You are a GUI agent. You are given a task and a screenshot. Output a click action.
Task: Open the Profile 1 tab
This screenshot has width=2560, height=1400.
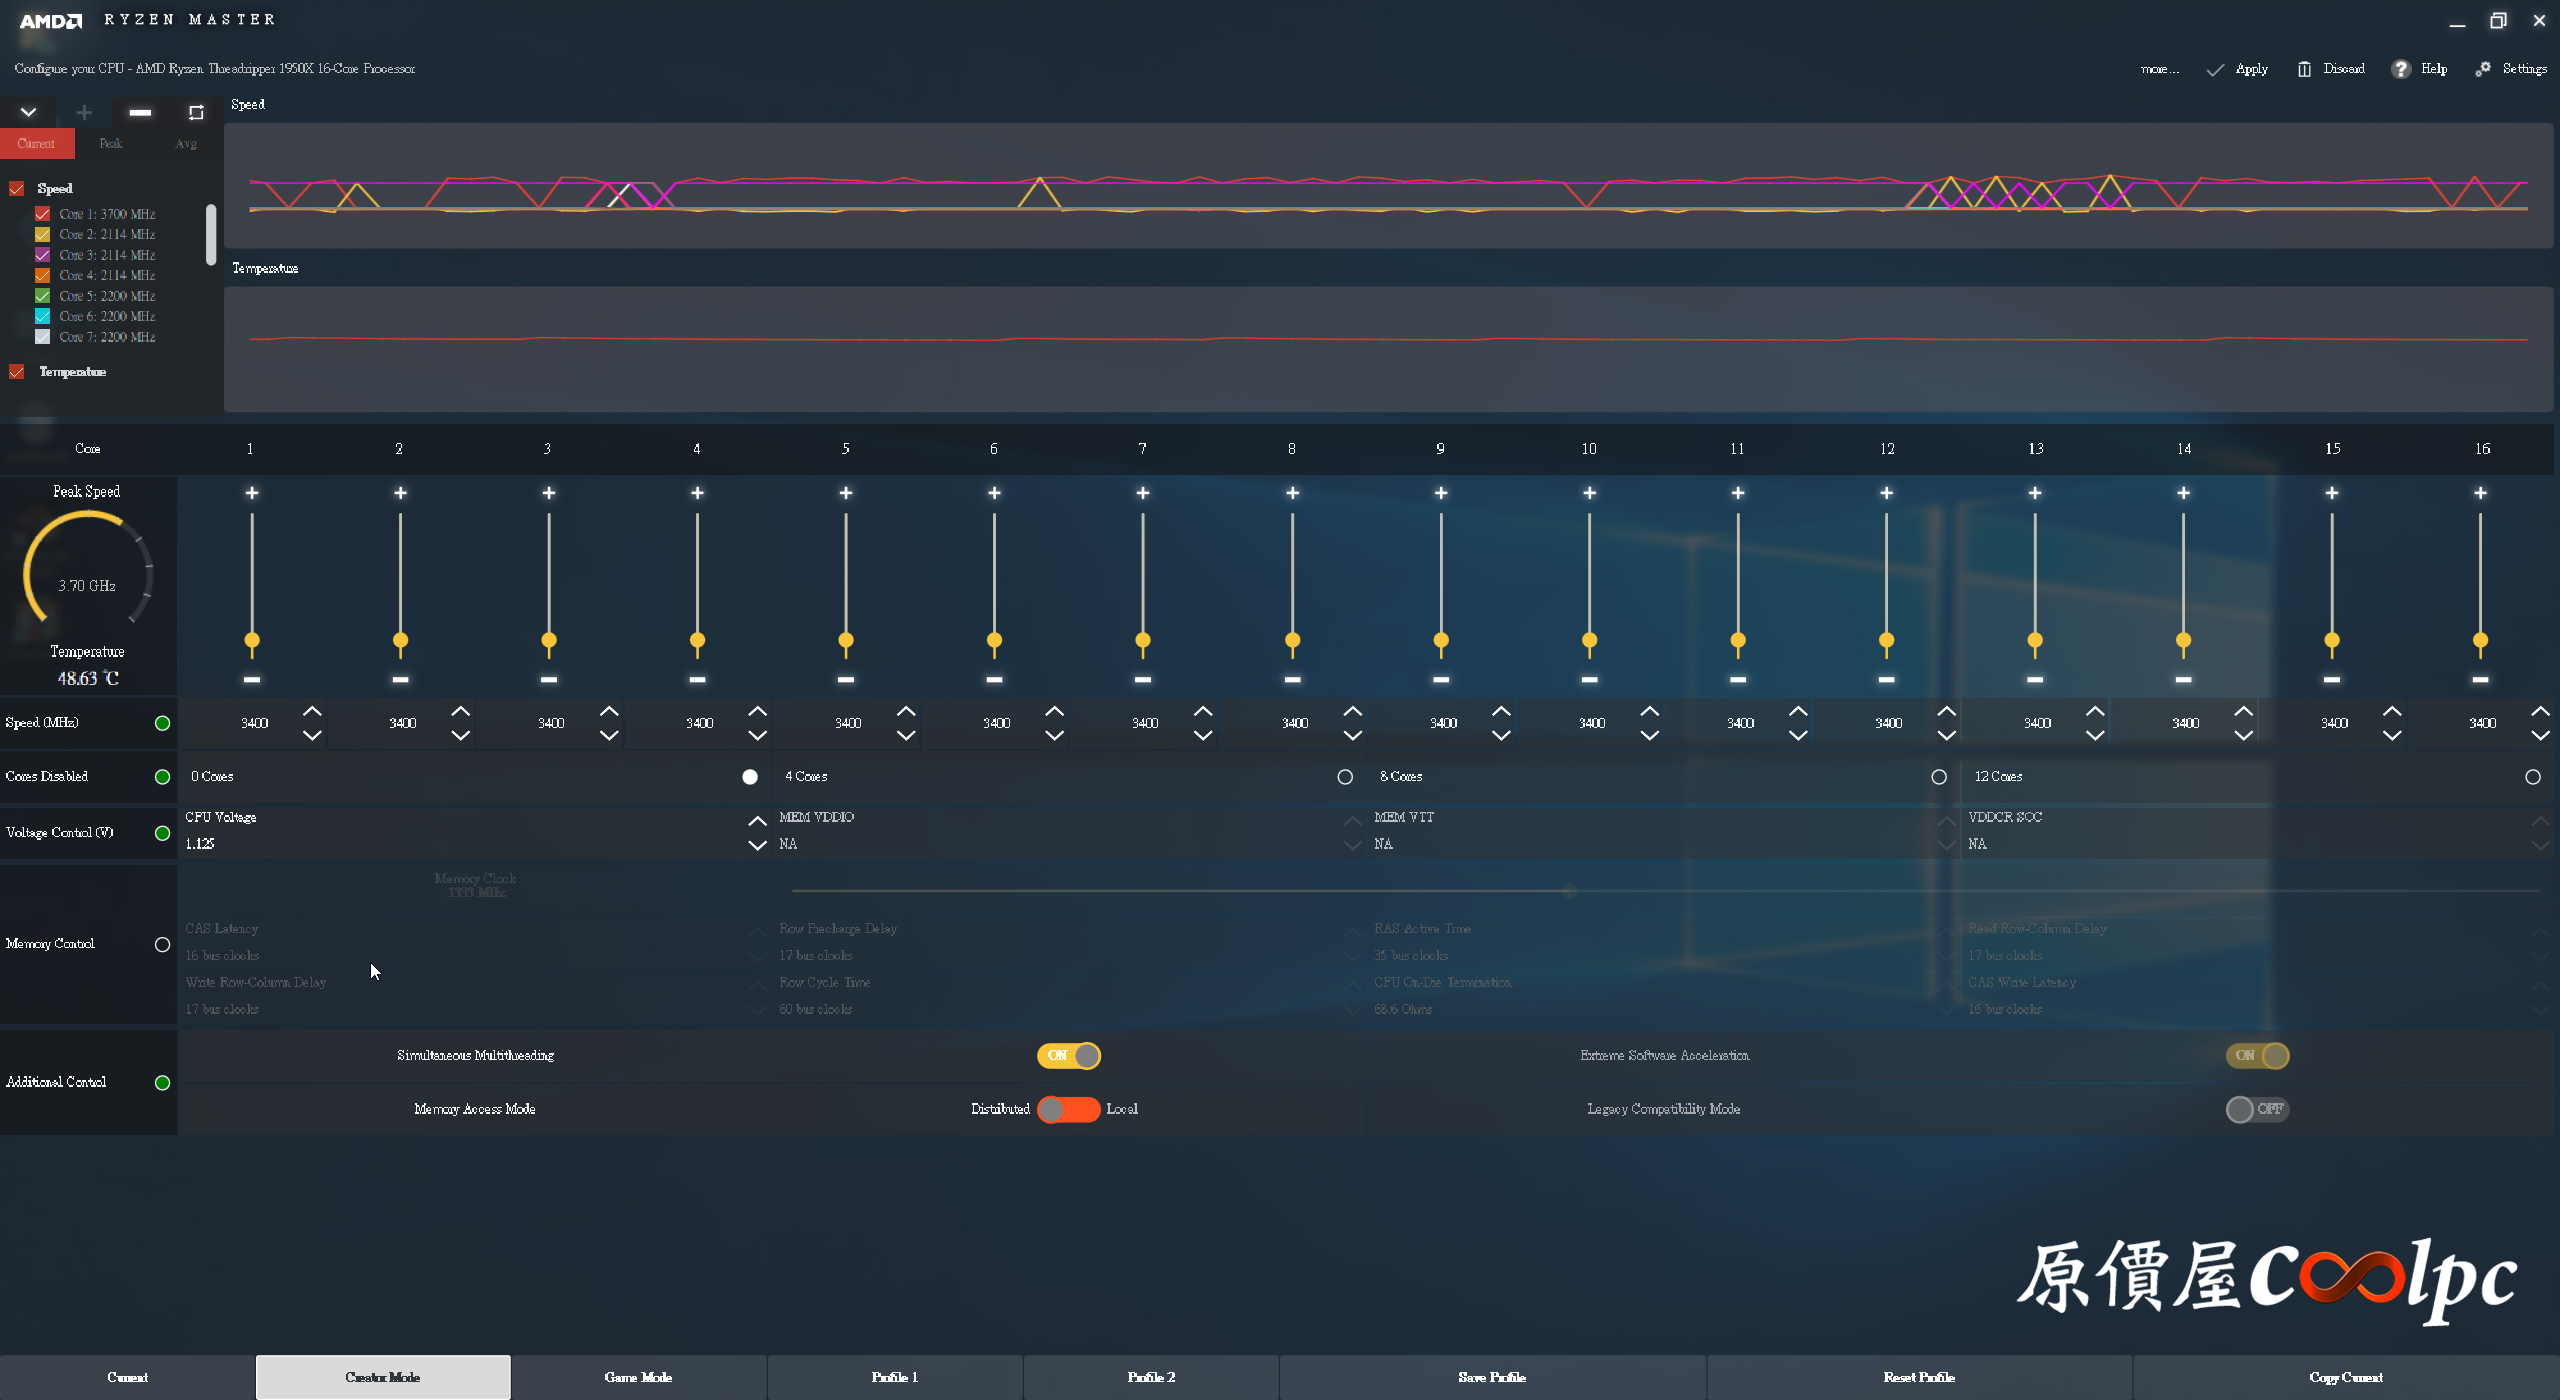coord(895,1378)
